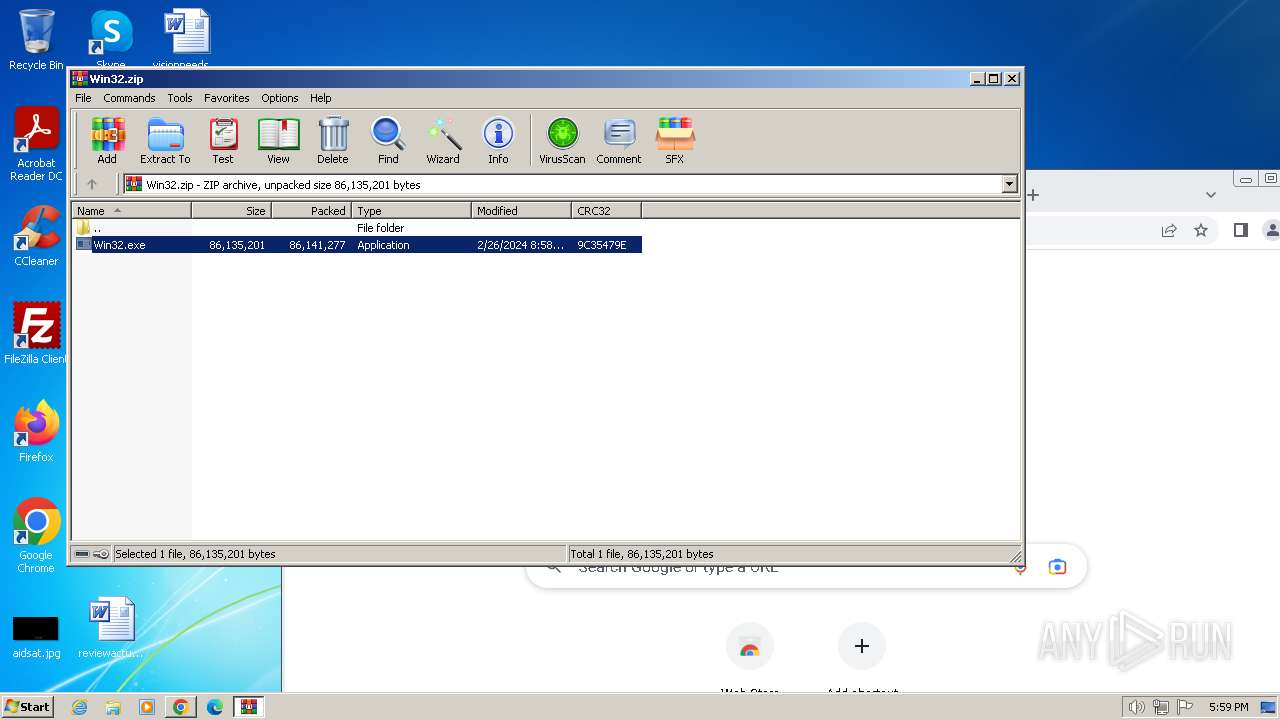Open the Tools menu
This screenshot has height=720, width=1280.
[180, 98]
